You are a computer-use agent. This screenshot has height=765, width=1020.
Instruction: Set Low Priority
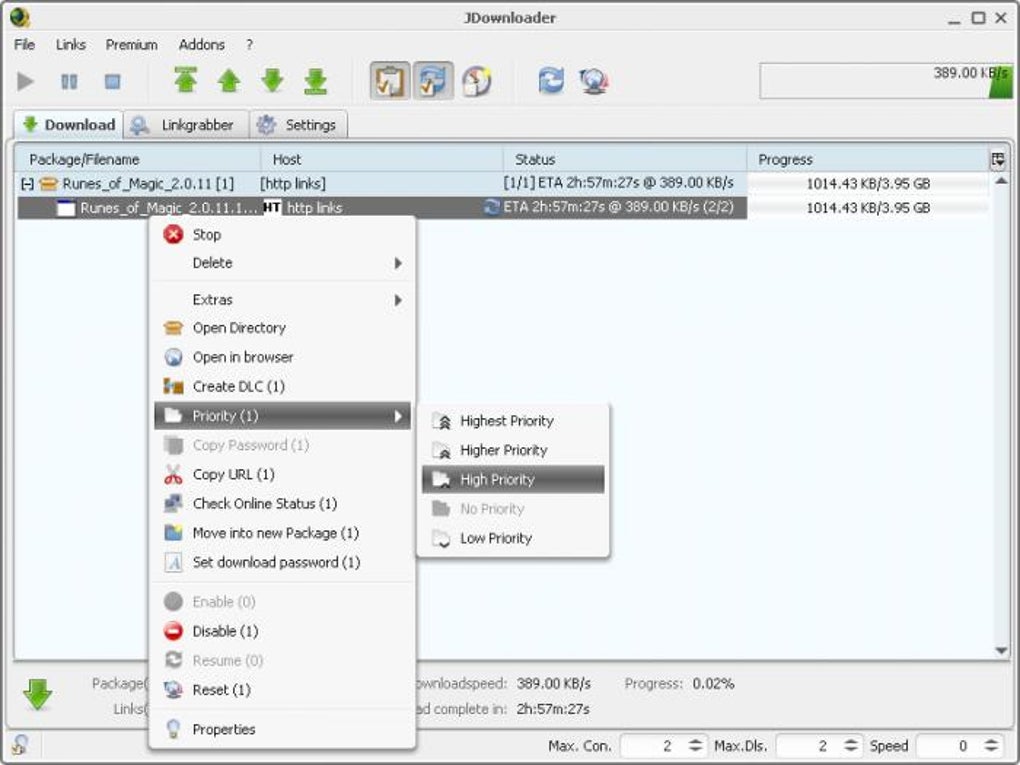coord(513,538)
